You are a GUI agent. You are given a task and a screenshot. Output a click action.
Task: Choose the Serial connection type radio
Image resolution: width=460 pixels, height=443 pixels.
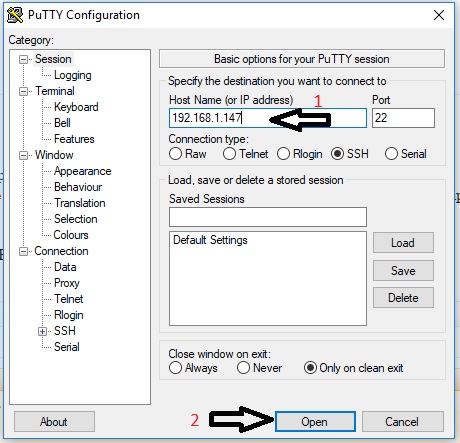point(406,154)
